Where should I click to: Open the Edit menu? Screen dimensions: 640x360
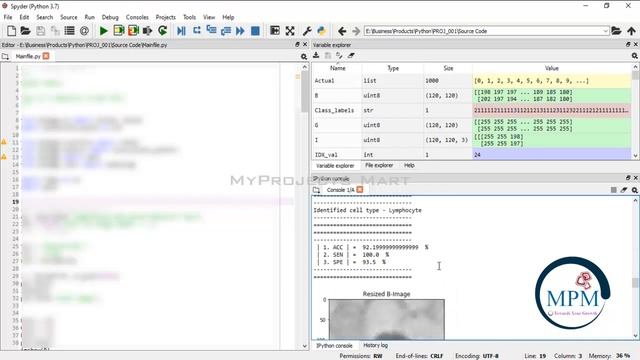pyautogui.click(x=24, y=17)
